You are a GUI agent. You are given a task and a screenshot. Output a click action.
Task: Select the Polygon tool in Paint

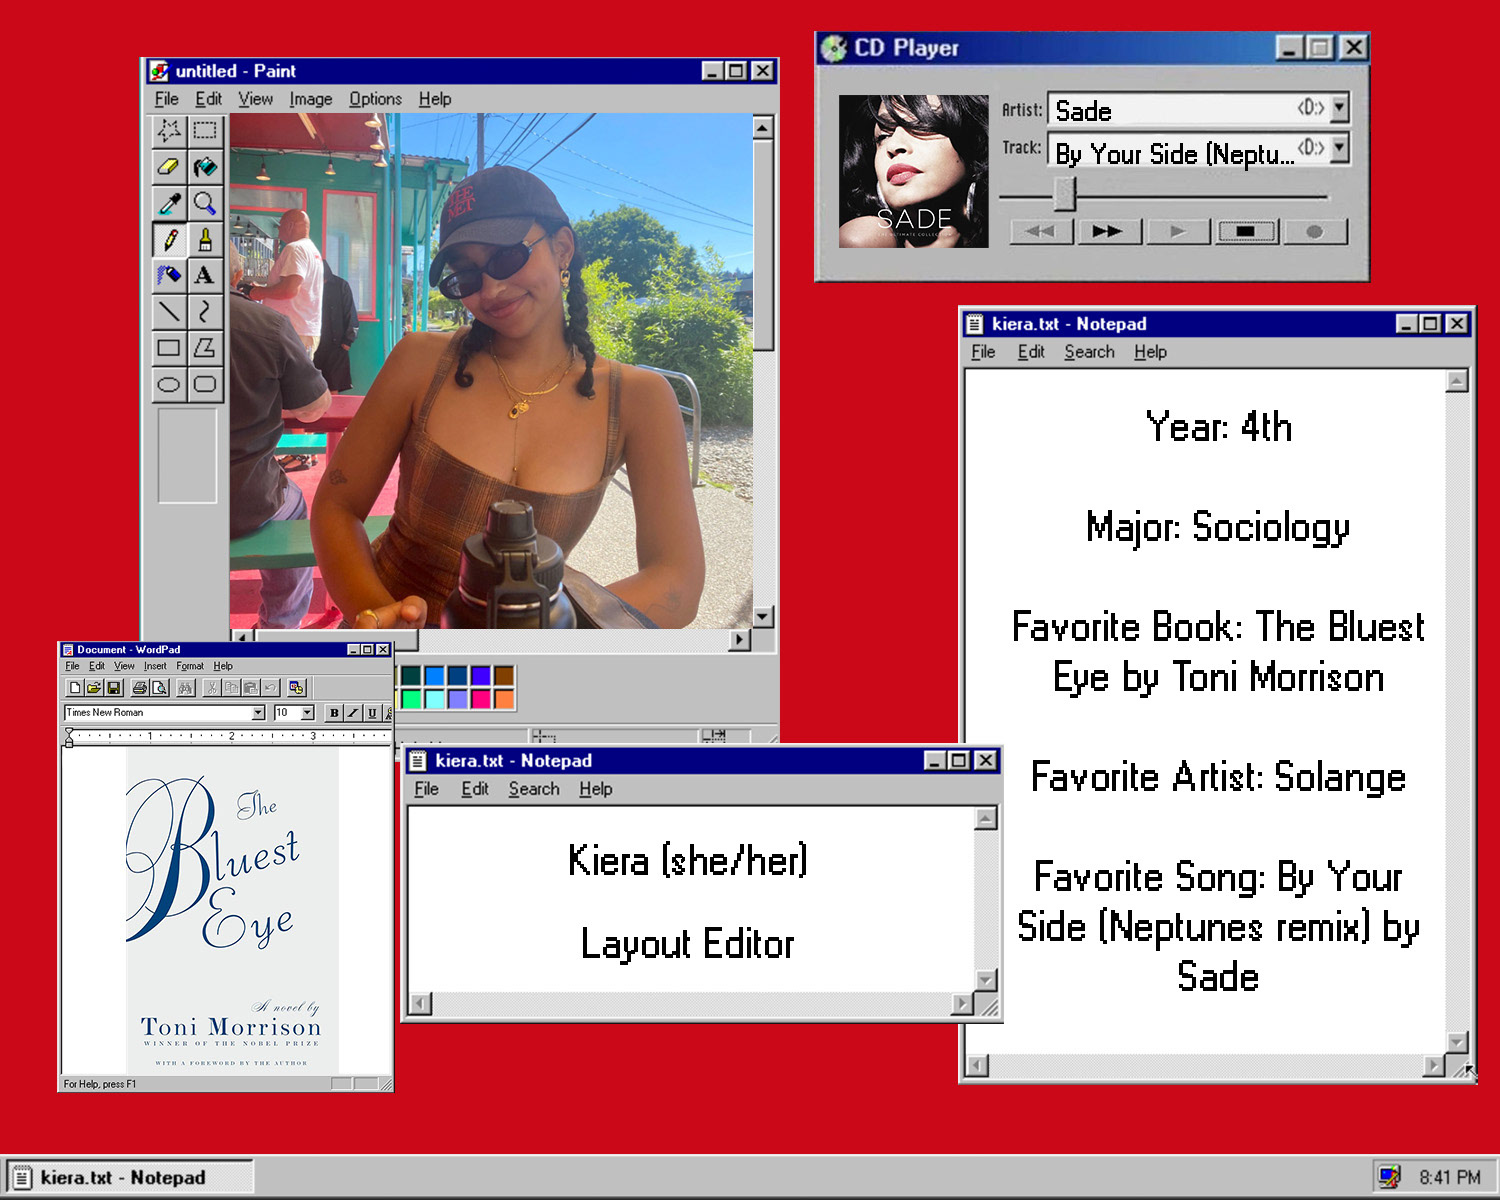(205, 347)
